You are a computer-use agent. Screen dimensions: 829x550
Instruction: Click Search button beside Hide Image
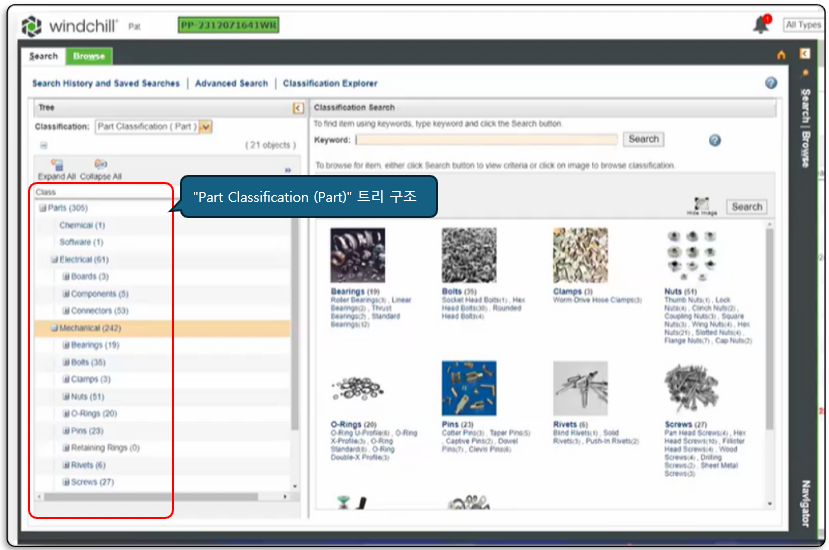pos(747,207)
